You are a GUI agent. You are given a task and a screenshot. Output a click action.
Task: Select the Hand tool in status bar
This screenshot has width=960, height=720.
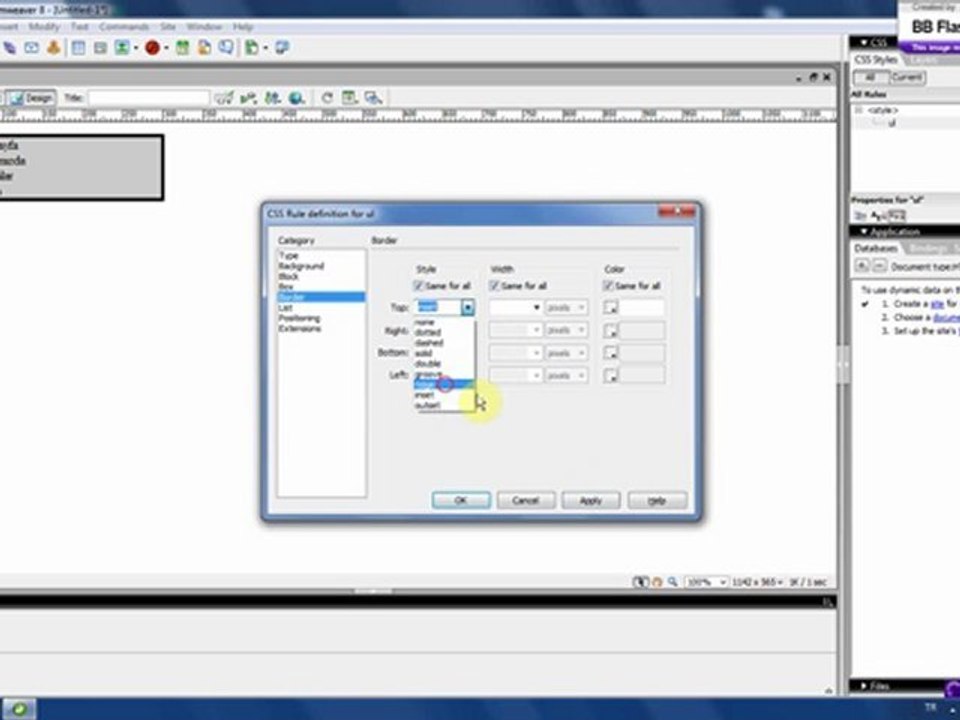pyautogui.click(x=657, y=582)
